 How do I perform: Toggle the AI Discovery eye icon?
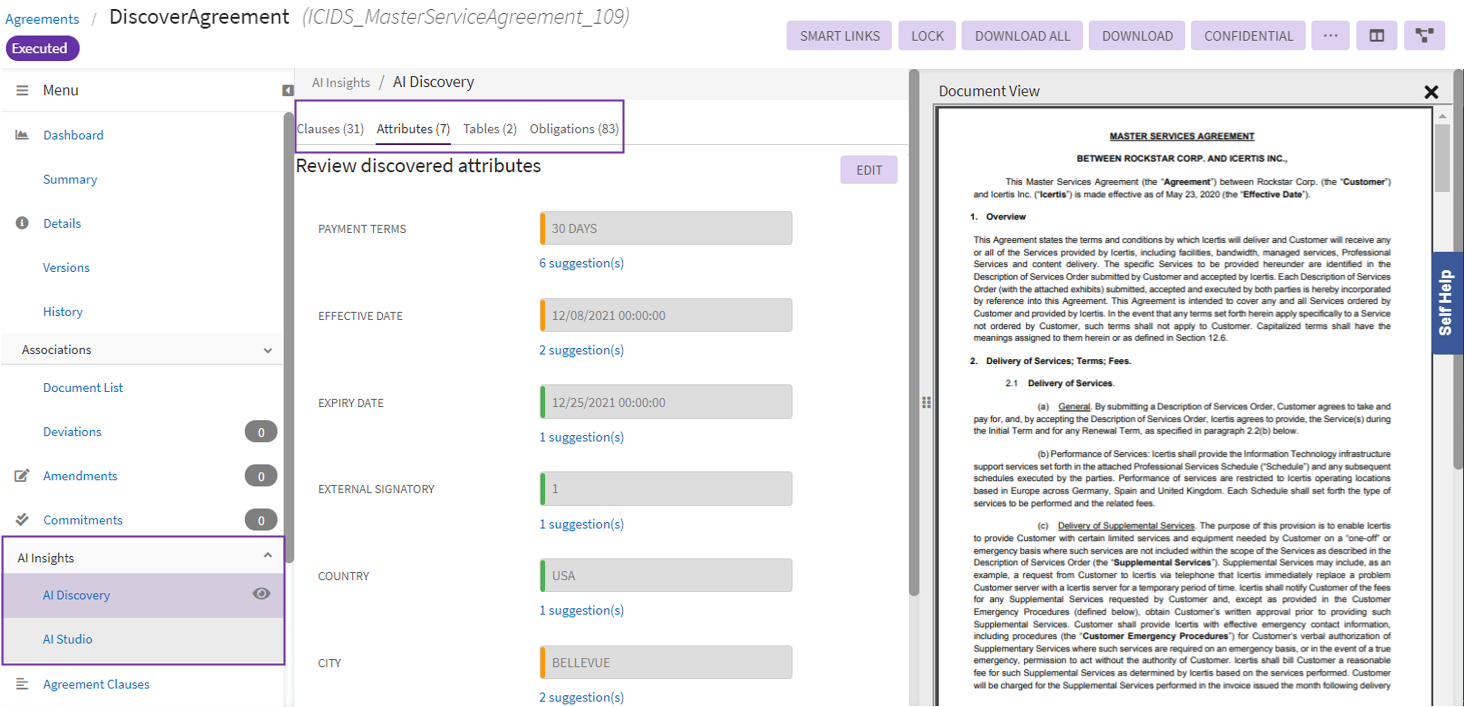pyautogui.click(x=261, y=594)
